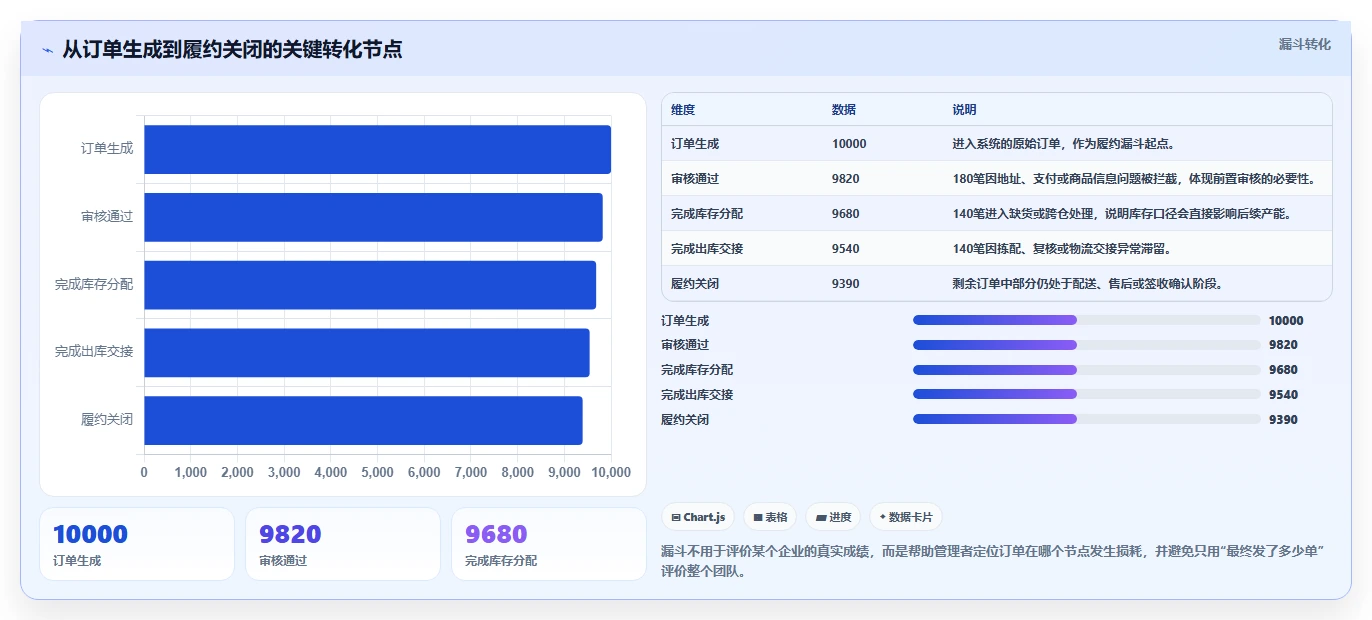Click the 履约关闭 chart axis label
The height and width of the screenshot is (620, 1372).
(107, 420)
